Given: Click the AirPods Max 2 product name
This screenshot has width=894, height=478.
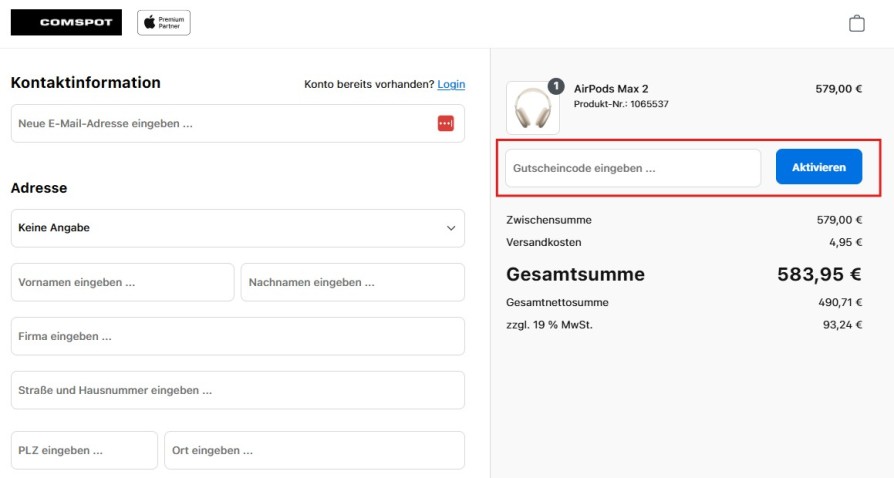Looking at the screenshot, I should coord(611,89).
